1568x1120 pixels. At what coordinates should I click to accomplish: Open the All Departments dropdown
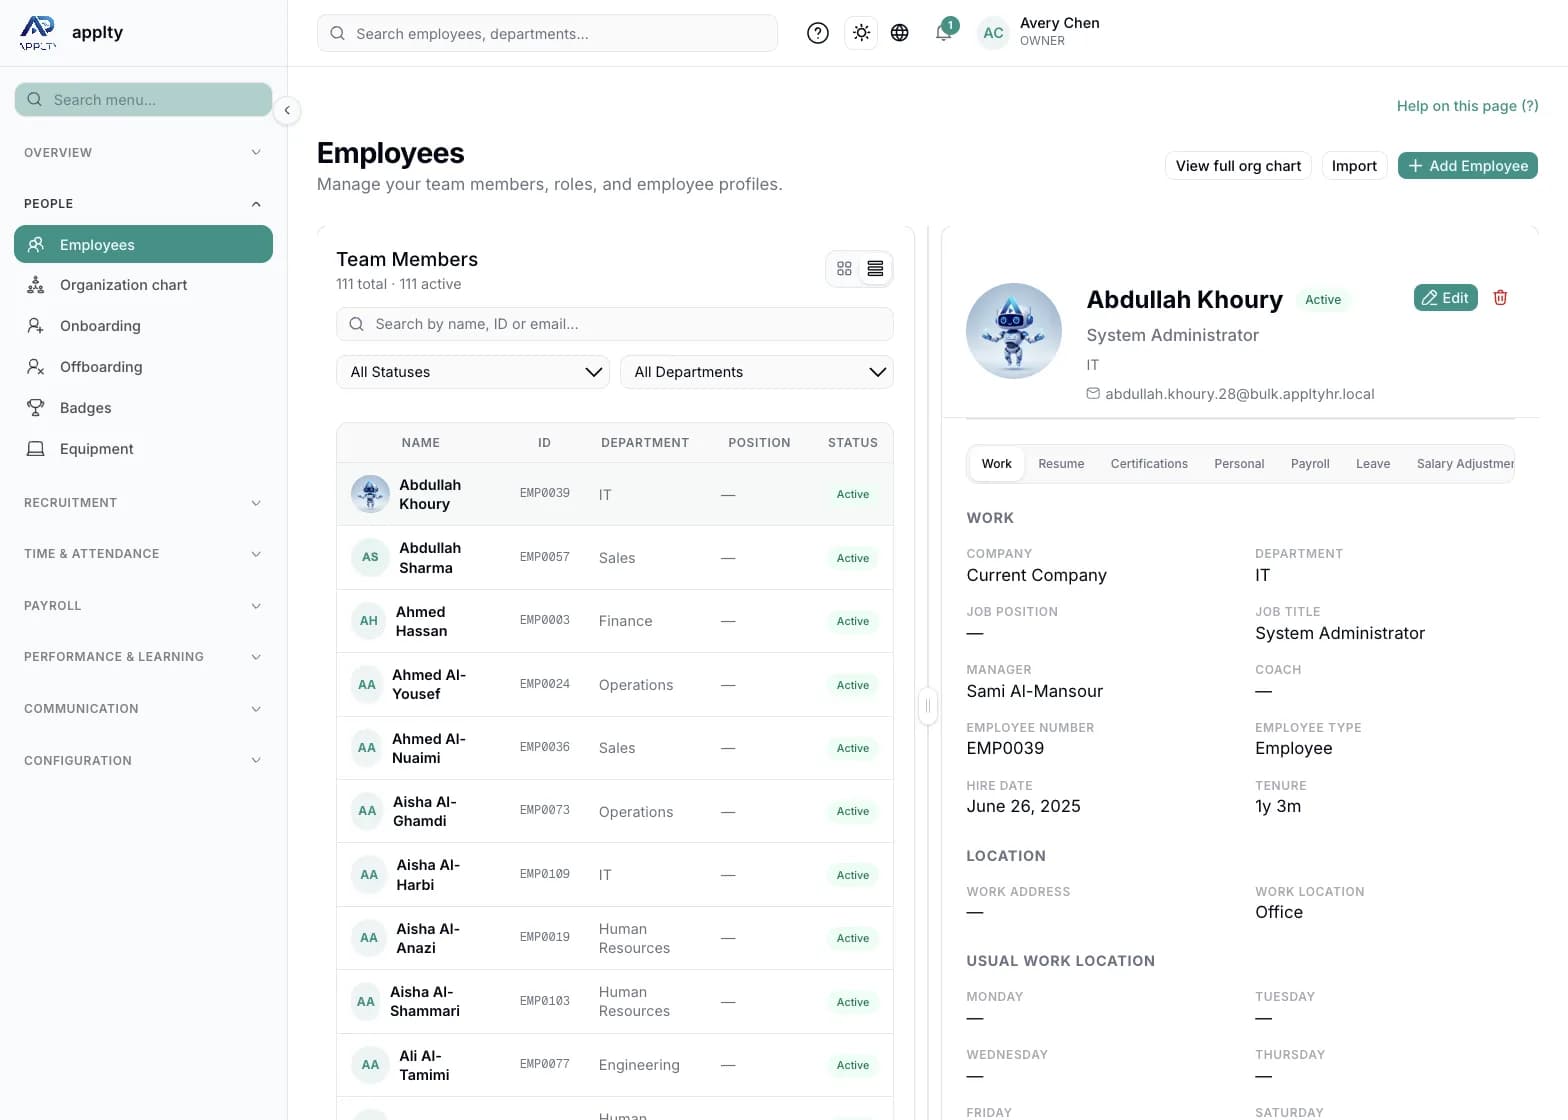(x=757, y=372)
